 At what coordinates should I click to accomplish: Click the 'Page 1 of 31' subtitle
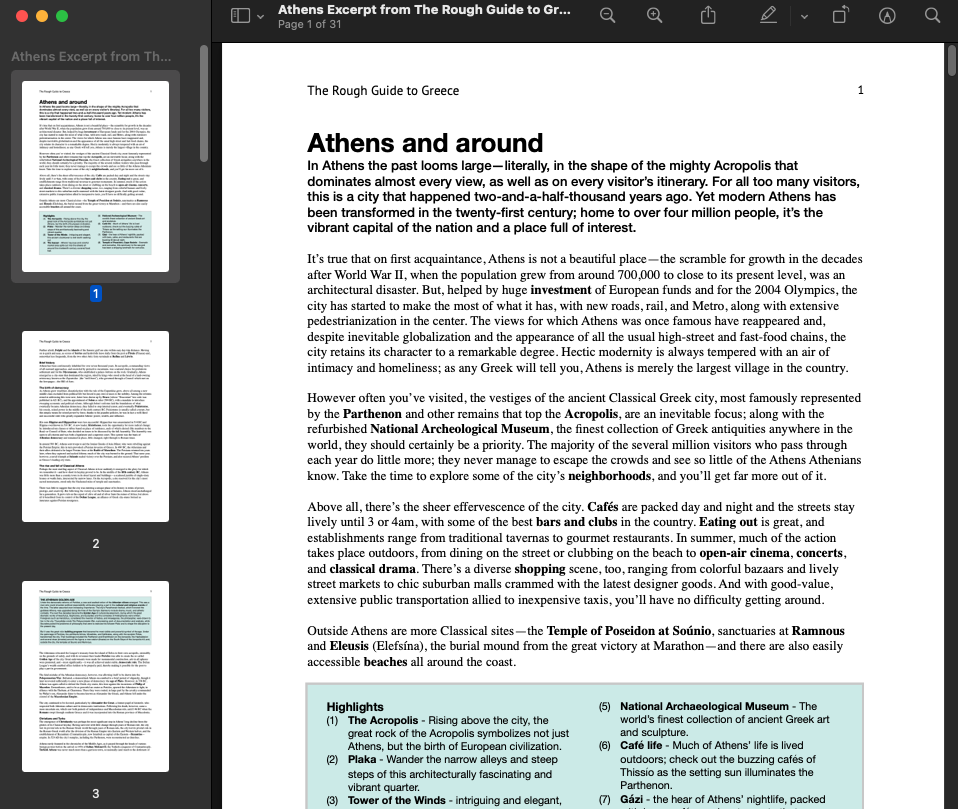(309, 24)
